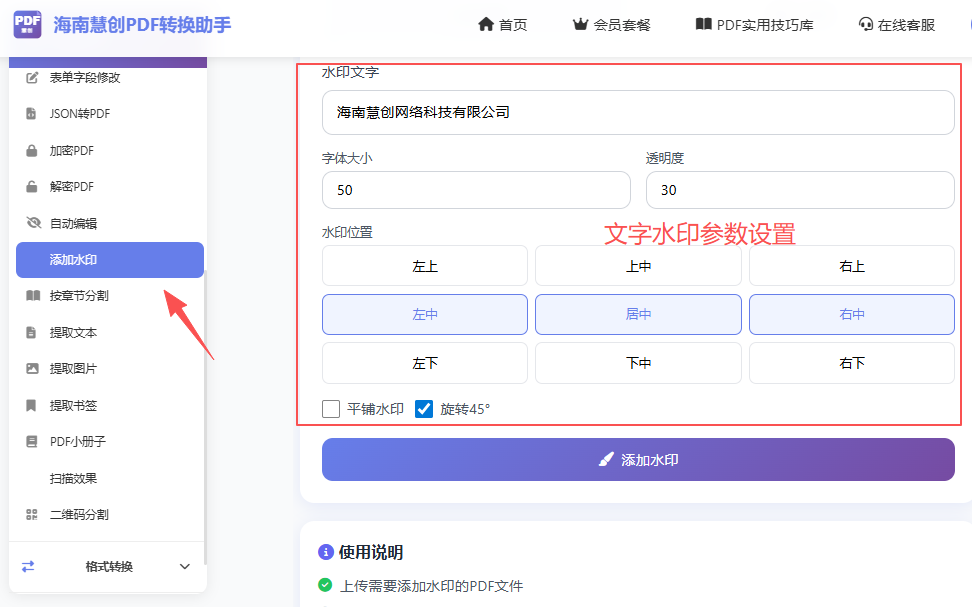
Task: Select 左中 watermark position
Action: coord(425,314)
